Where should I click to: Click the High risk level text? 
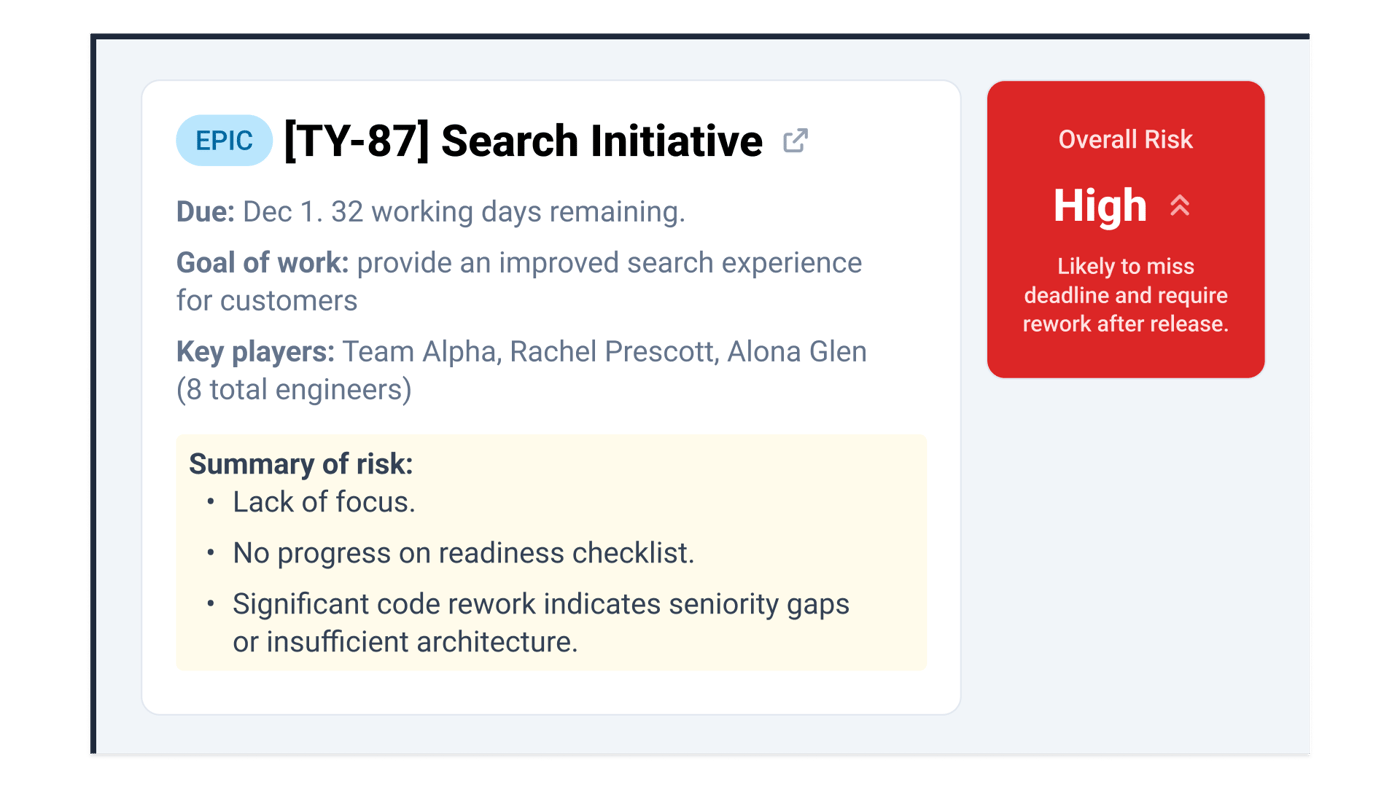coord(1100,206)
